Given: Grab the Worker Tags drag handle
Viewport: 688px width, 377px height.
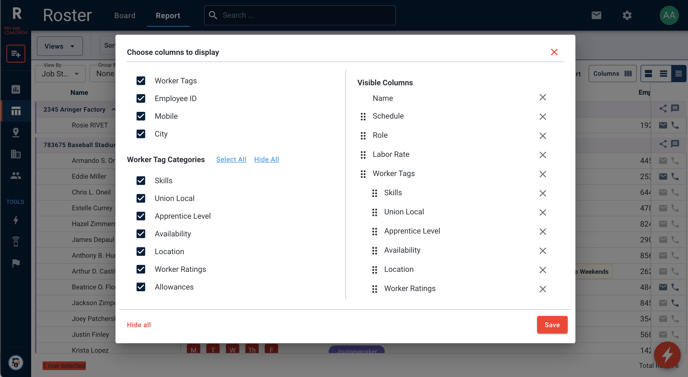Looking at the screenshot, I should [363, 174].
